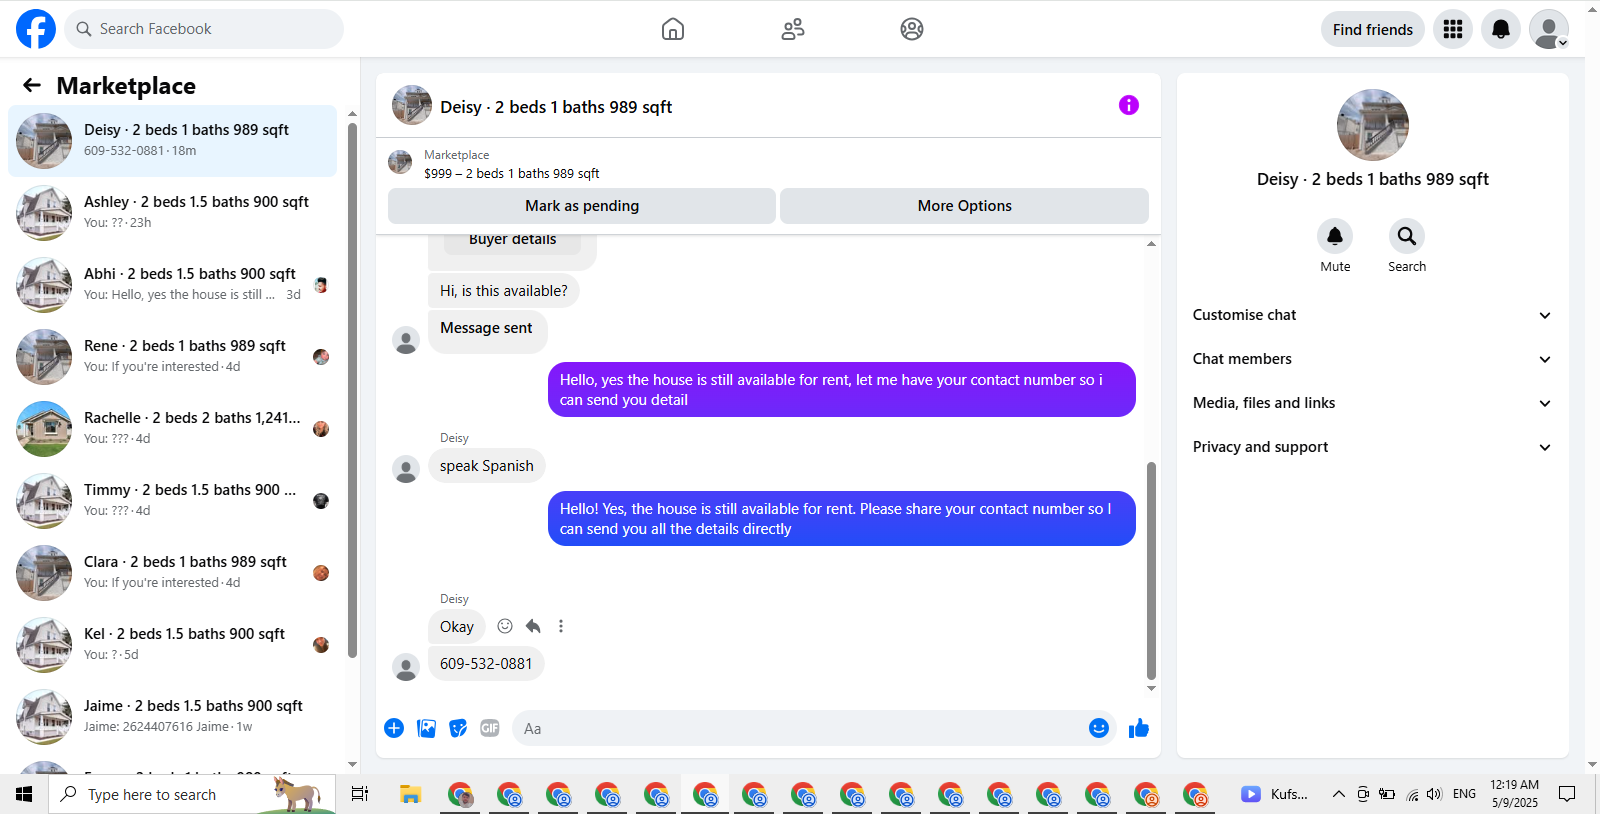Screen dimensions: 1600x814
Task: Open the account profile avatar menu
Action: click(x=1549, y=30)
